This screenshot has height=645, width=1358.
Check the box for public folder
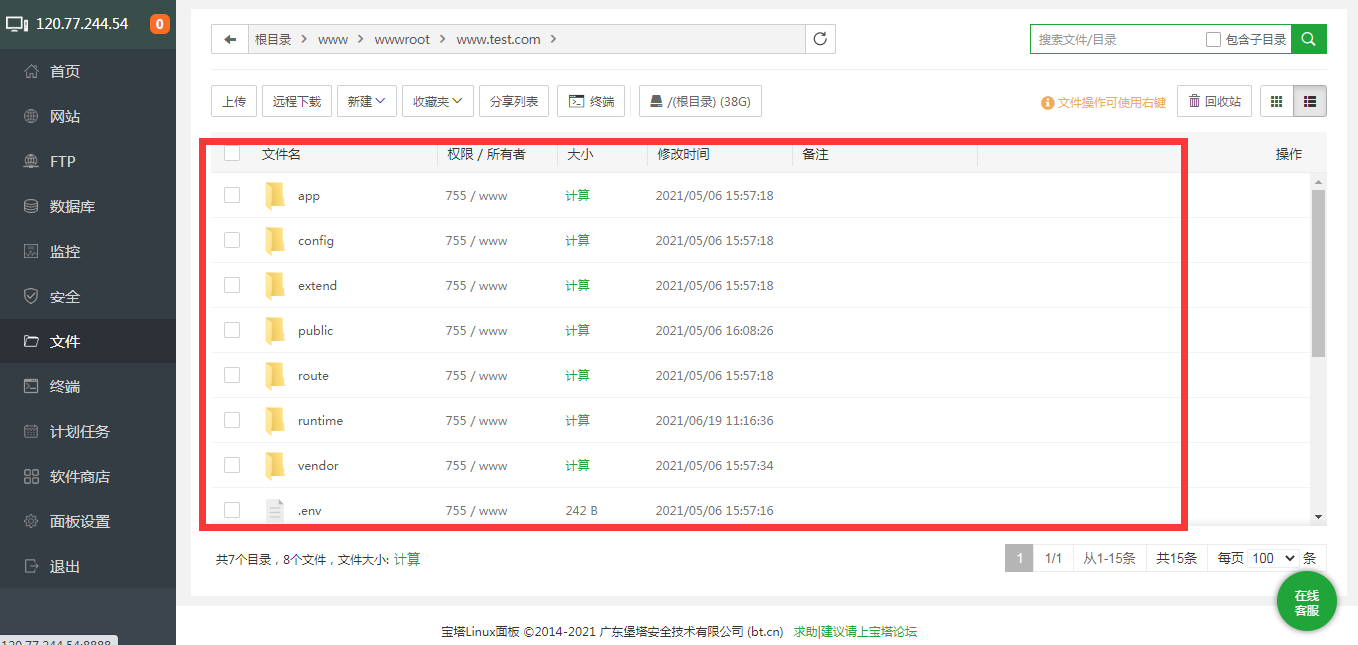point(232,330)
